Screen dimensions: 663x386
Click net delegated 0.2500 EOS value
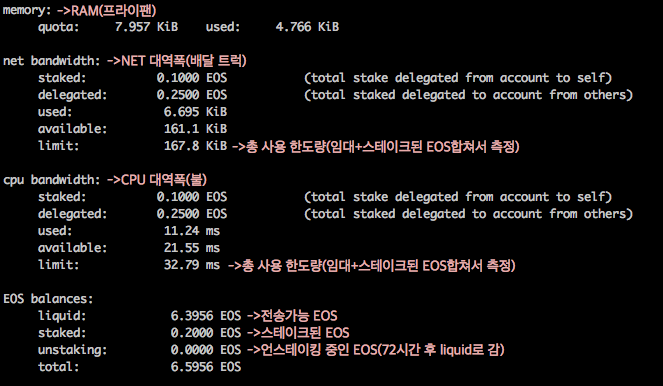point(192,95)
